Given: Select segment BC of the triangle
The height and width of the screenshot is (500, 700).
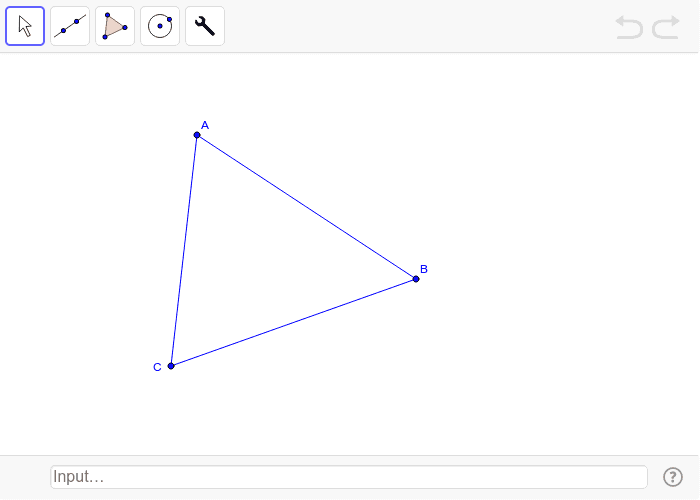Looking at the screenshot, I should tap(293, 322).
